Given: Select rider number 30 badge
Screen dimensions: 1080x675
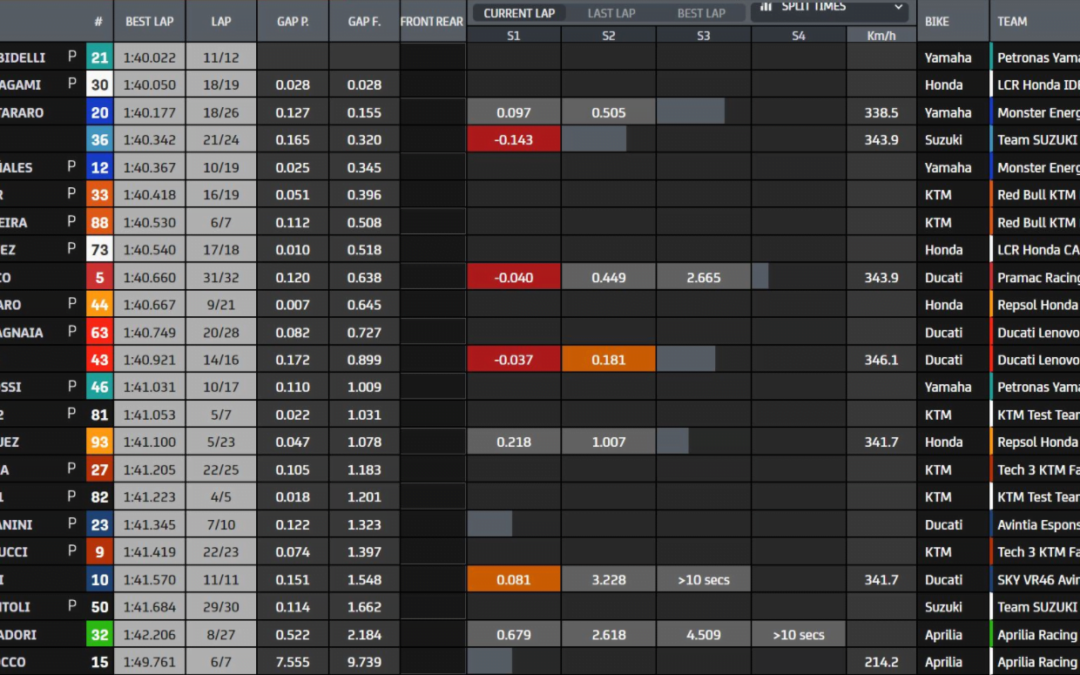Looking at the screenshot, I should (x=99, y=85).
